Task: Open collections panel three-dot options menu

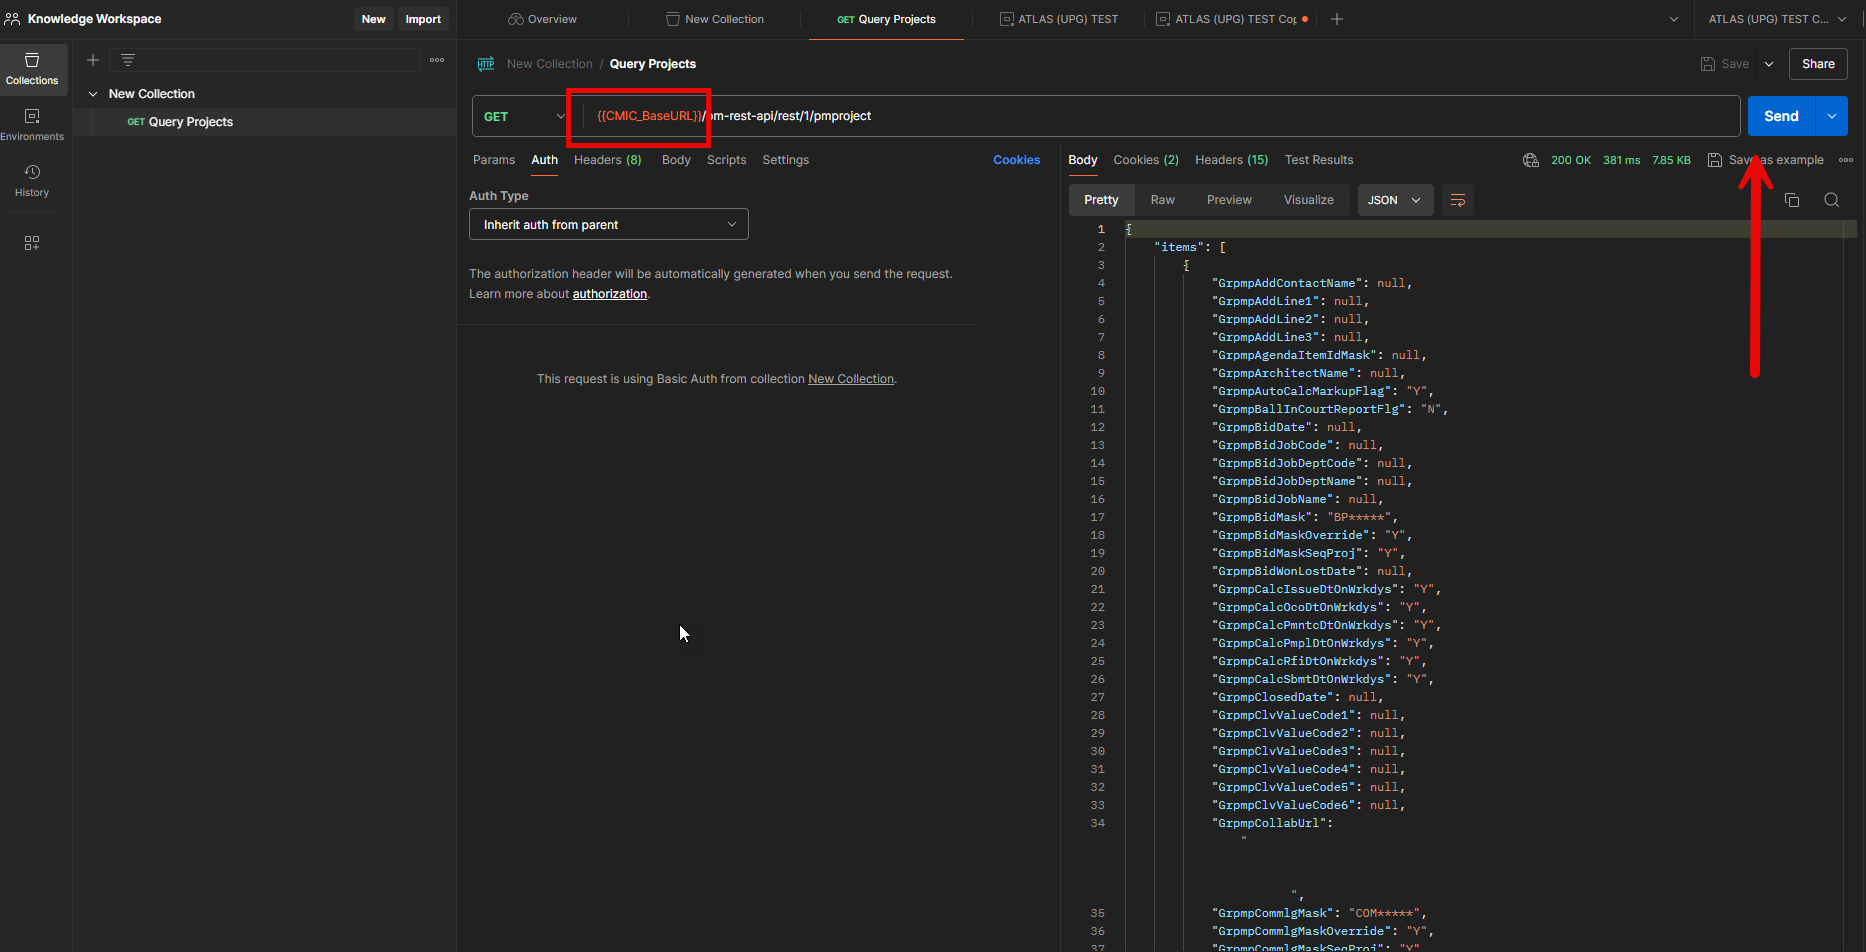Action: coord(437,60)
